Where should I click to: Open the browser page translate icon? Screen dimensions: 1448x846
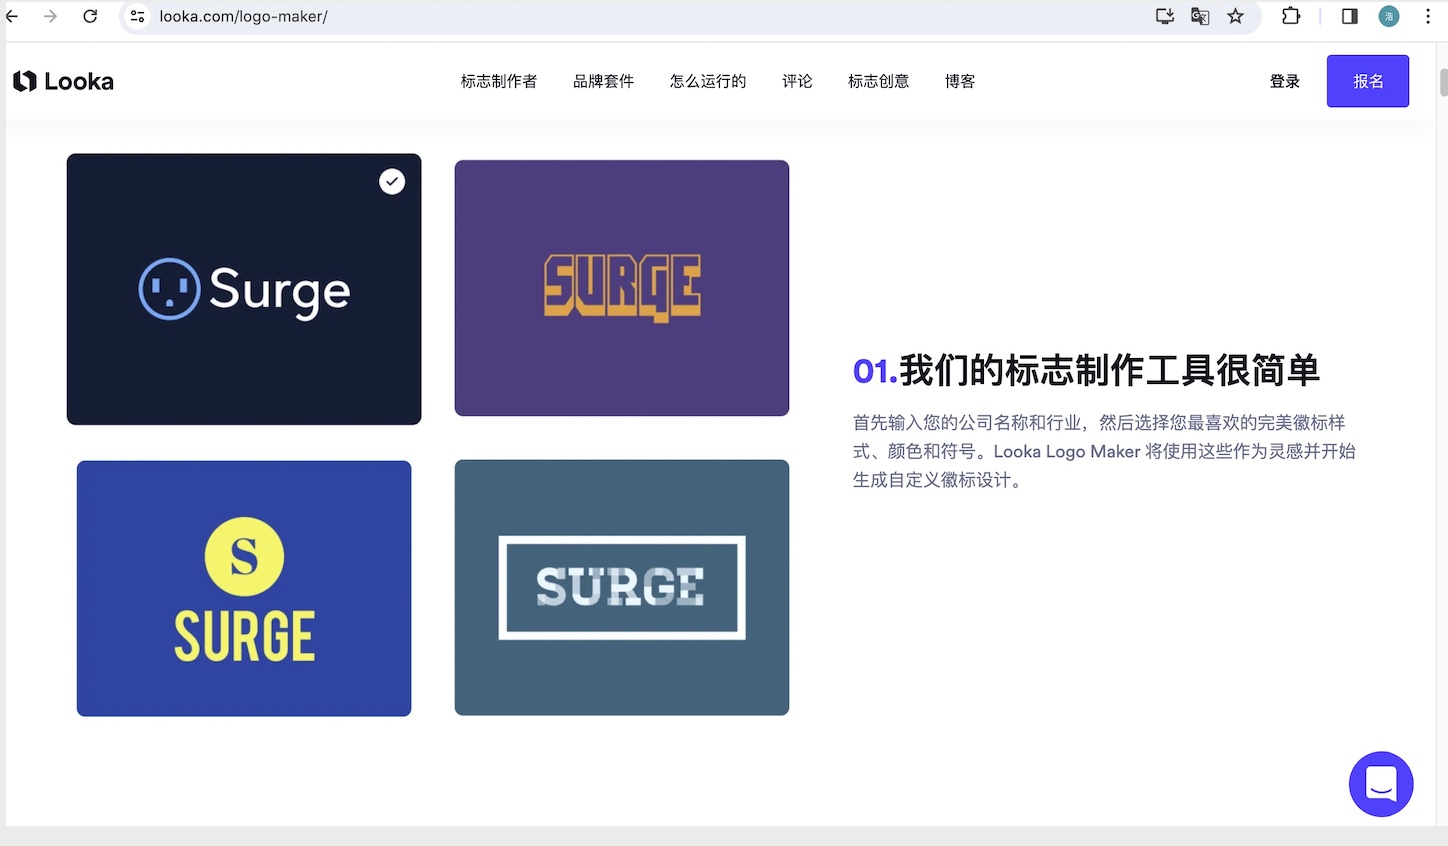pyautogui.click(x=1200, y=16)
